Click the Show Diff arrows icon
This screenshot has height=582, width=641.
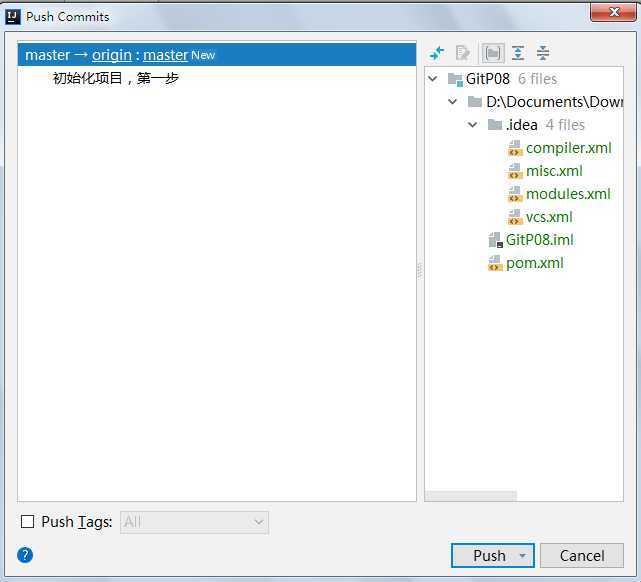[437, 53]
